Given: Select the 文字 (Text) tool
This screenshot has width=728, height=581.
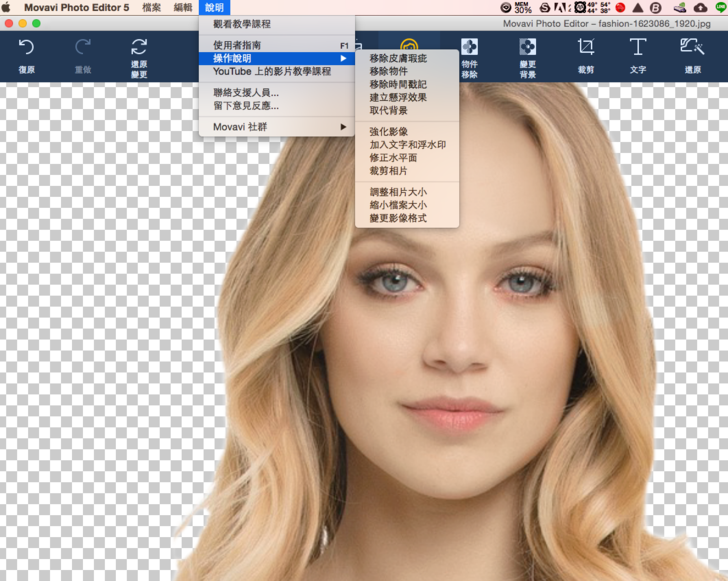Looking at the screenshot, I should [x=638, y=47].
